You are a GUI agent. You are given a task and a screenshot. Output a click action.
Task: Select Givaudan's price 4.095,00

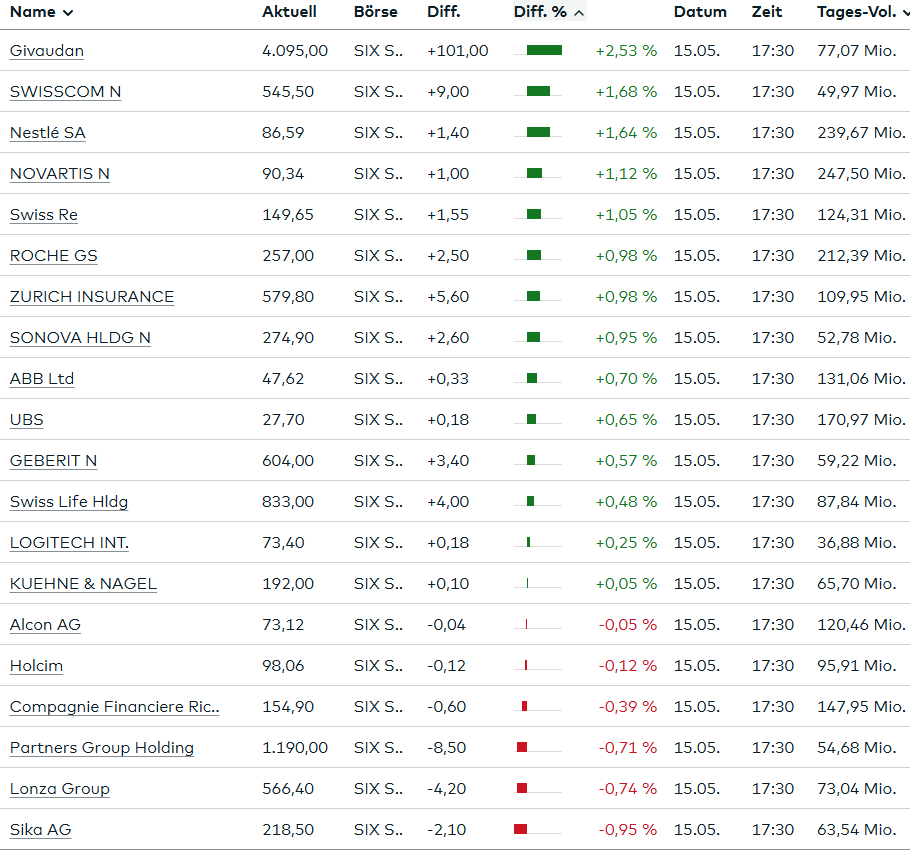295,51
